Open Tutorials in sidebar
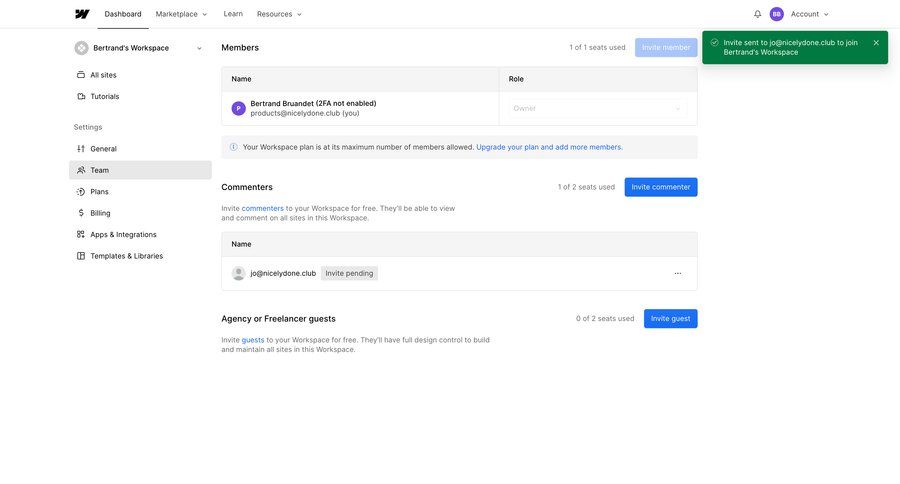900x484 pixels. (x=140, y=96)
